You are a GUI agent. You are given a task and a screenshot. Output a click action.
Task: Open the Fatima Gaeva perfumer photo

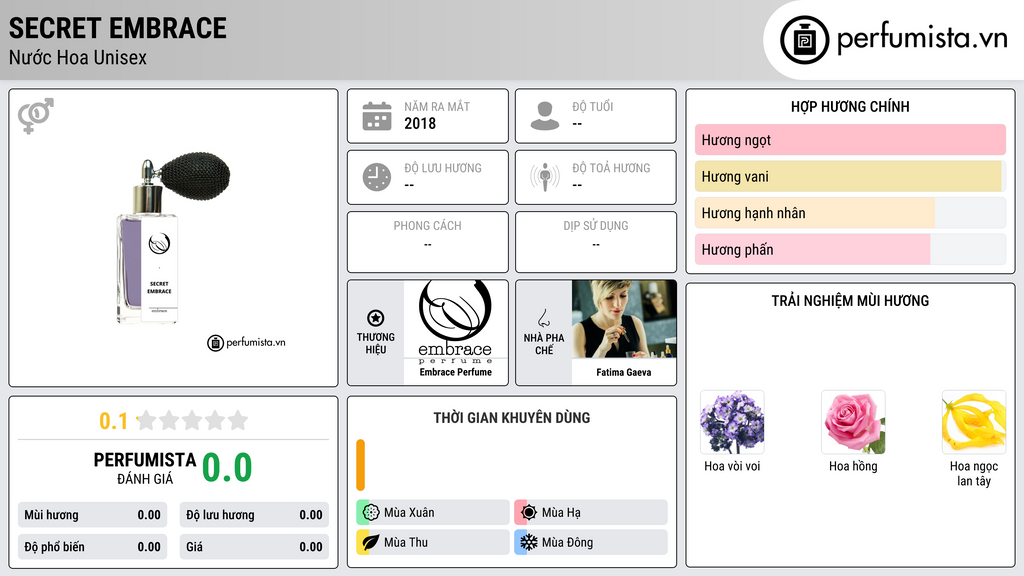click(x=624, y=319)
